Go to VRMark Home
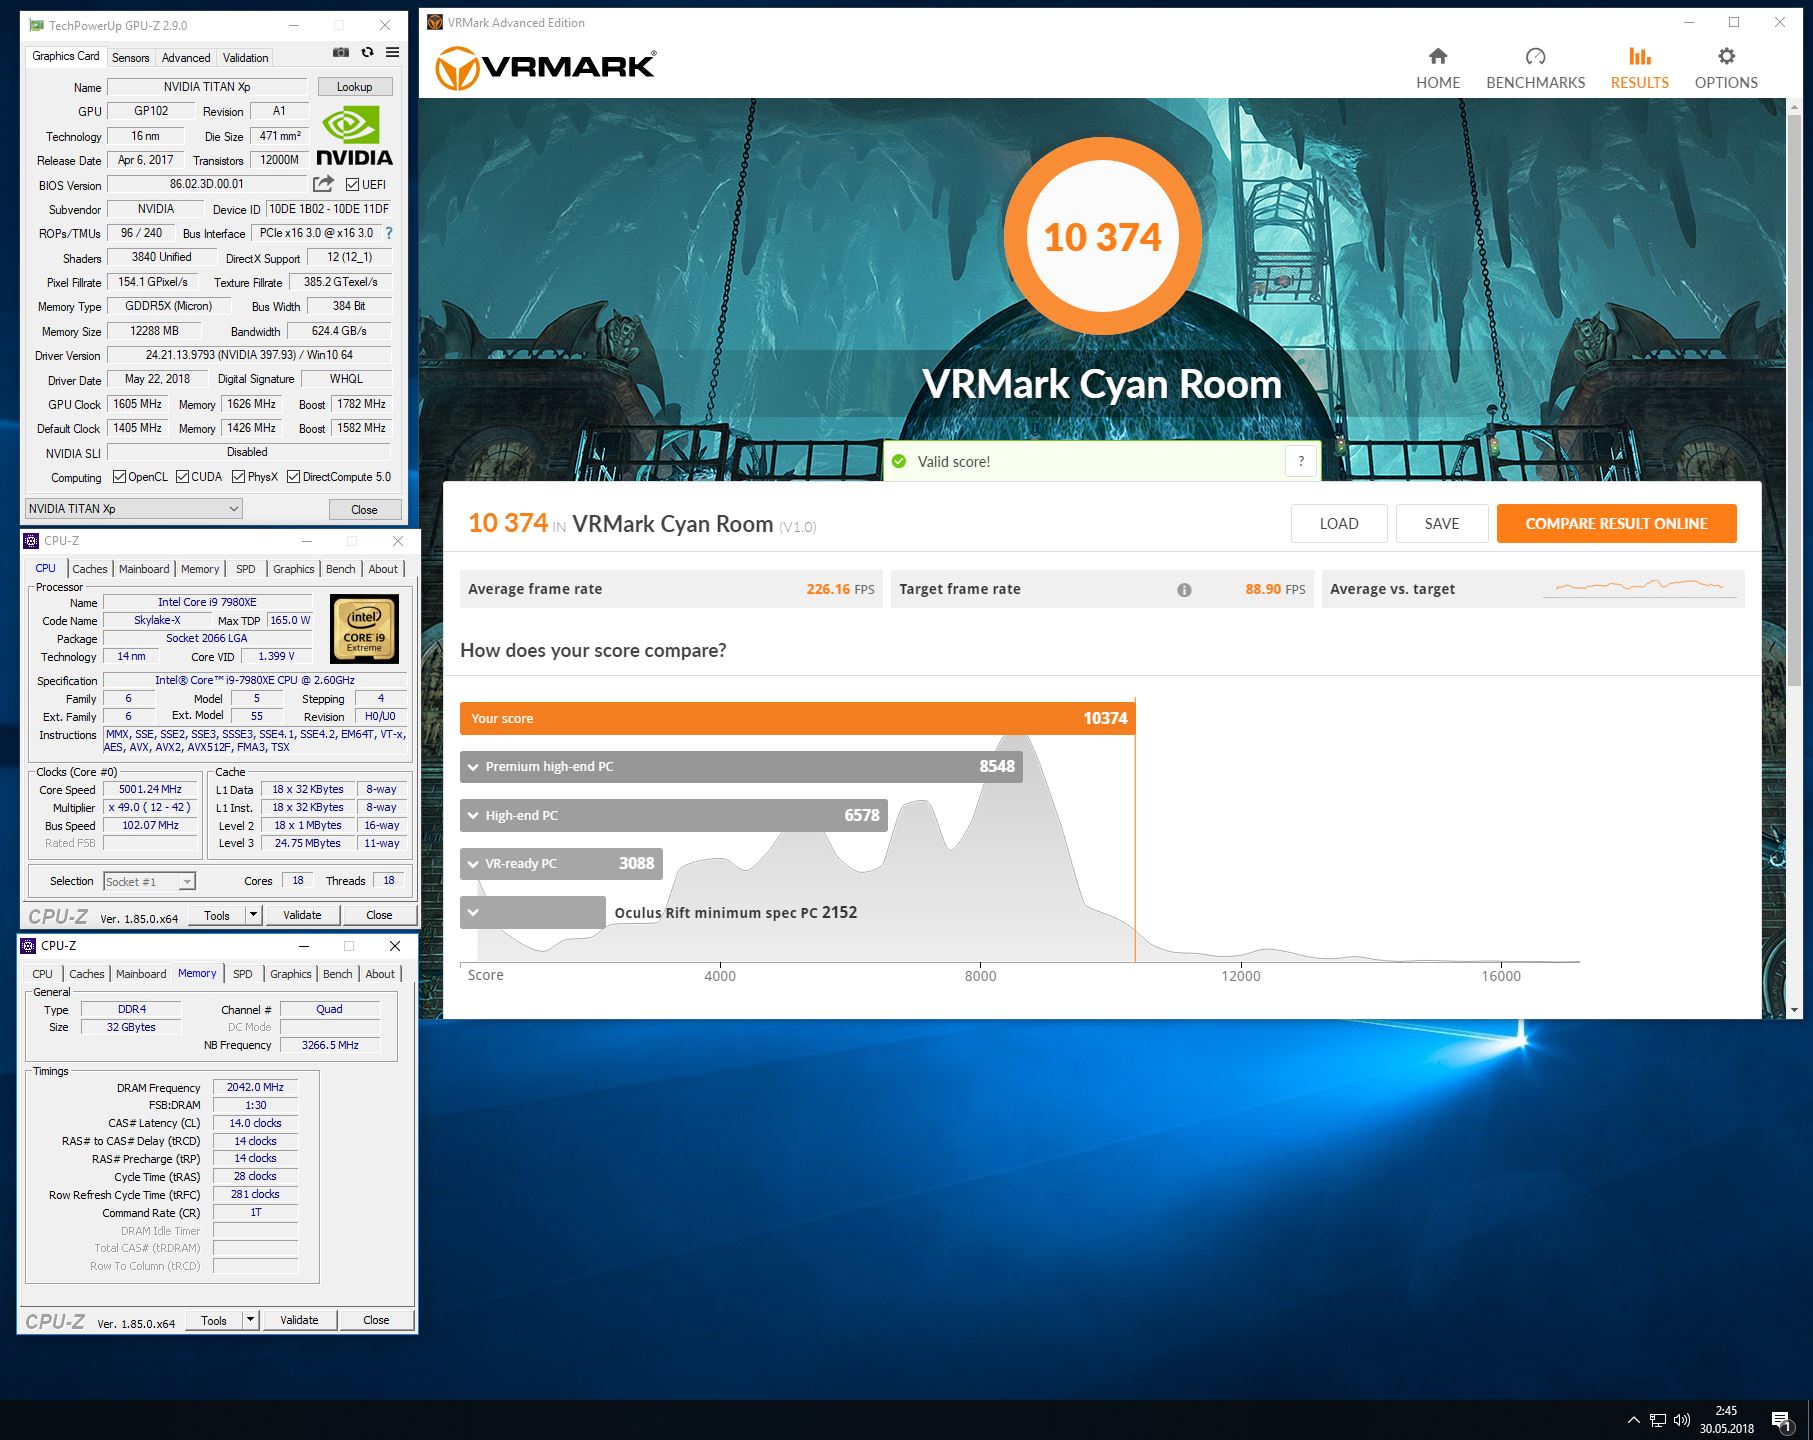The width and height of the screenshot is (1813, 1440). (1438, 68)
